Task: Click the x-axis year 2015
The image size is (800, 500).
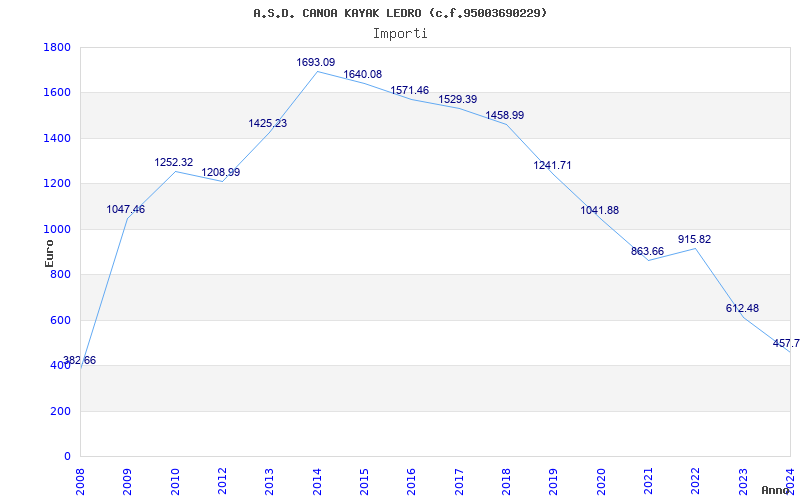Action: click(364, 482)
